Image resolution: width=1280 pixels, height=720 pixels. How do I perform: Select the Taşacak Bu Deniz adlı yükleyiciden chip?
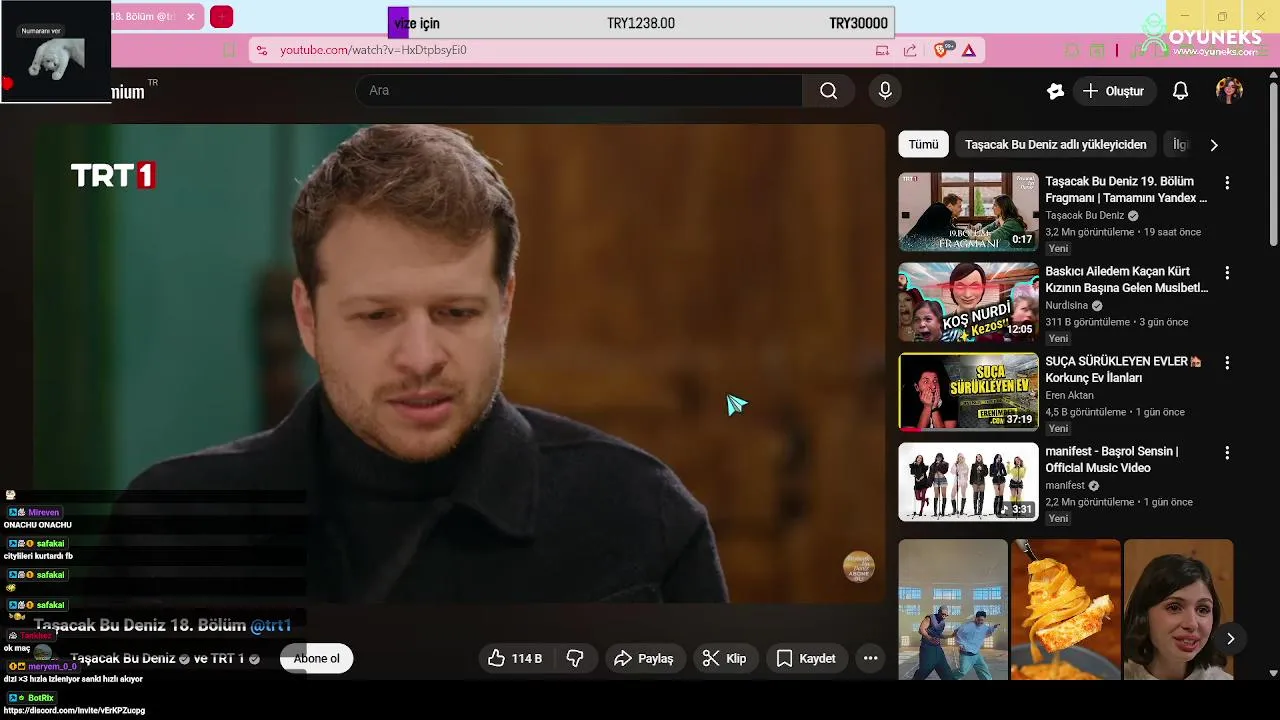click(x=1055, y=145)
